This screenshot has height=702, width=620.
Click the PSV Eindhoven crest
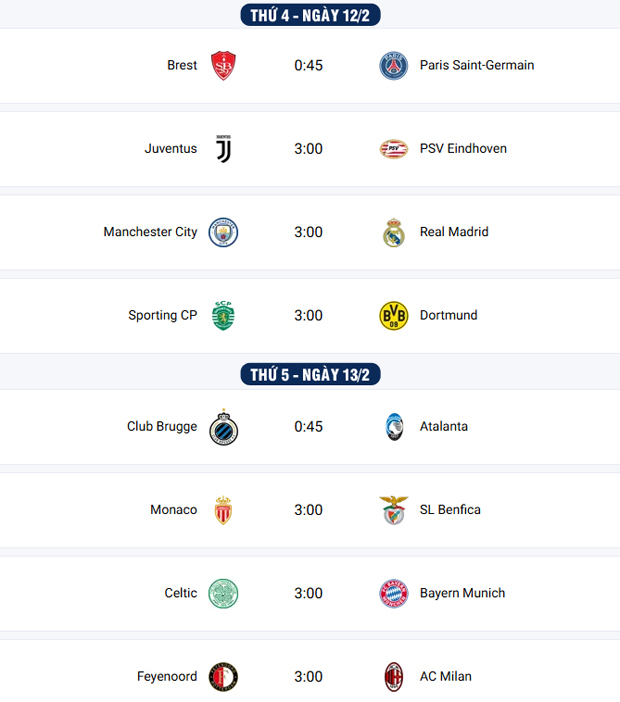394,149
